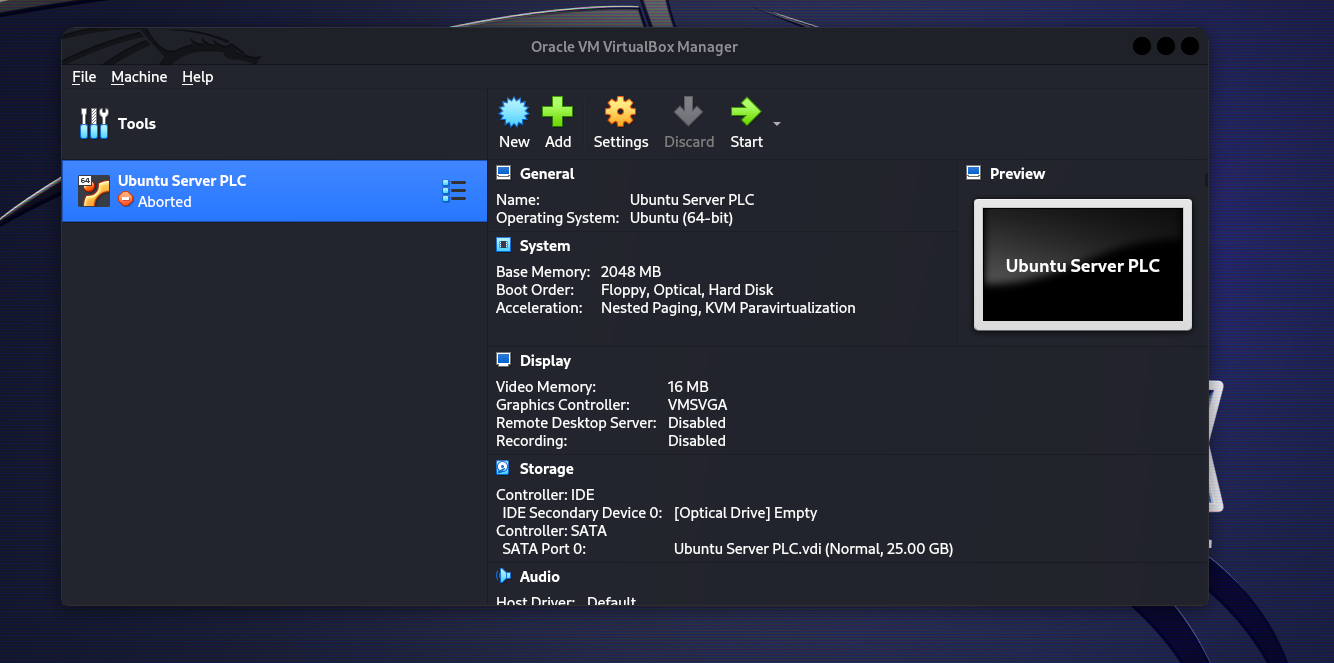Click the General section heading link
Screen dimensions: 1334x663
547,174
